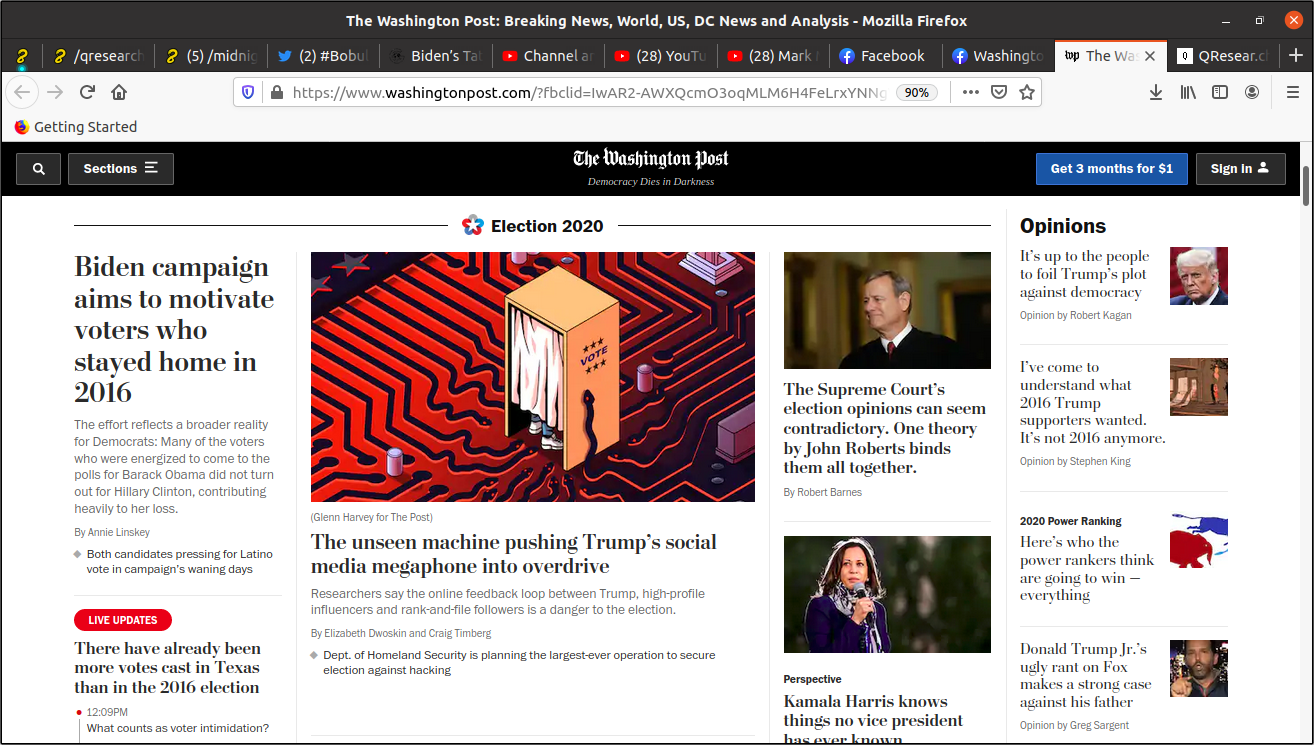
Task: Click The Washington Post masthead logo
Action: [x=651, y=159]
